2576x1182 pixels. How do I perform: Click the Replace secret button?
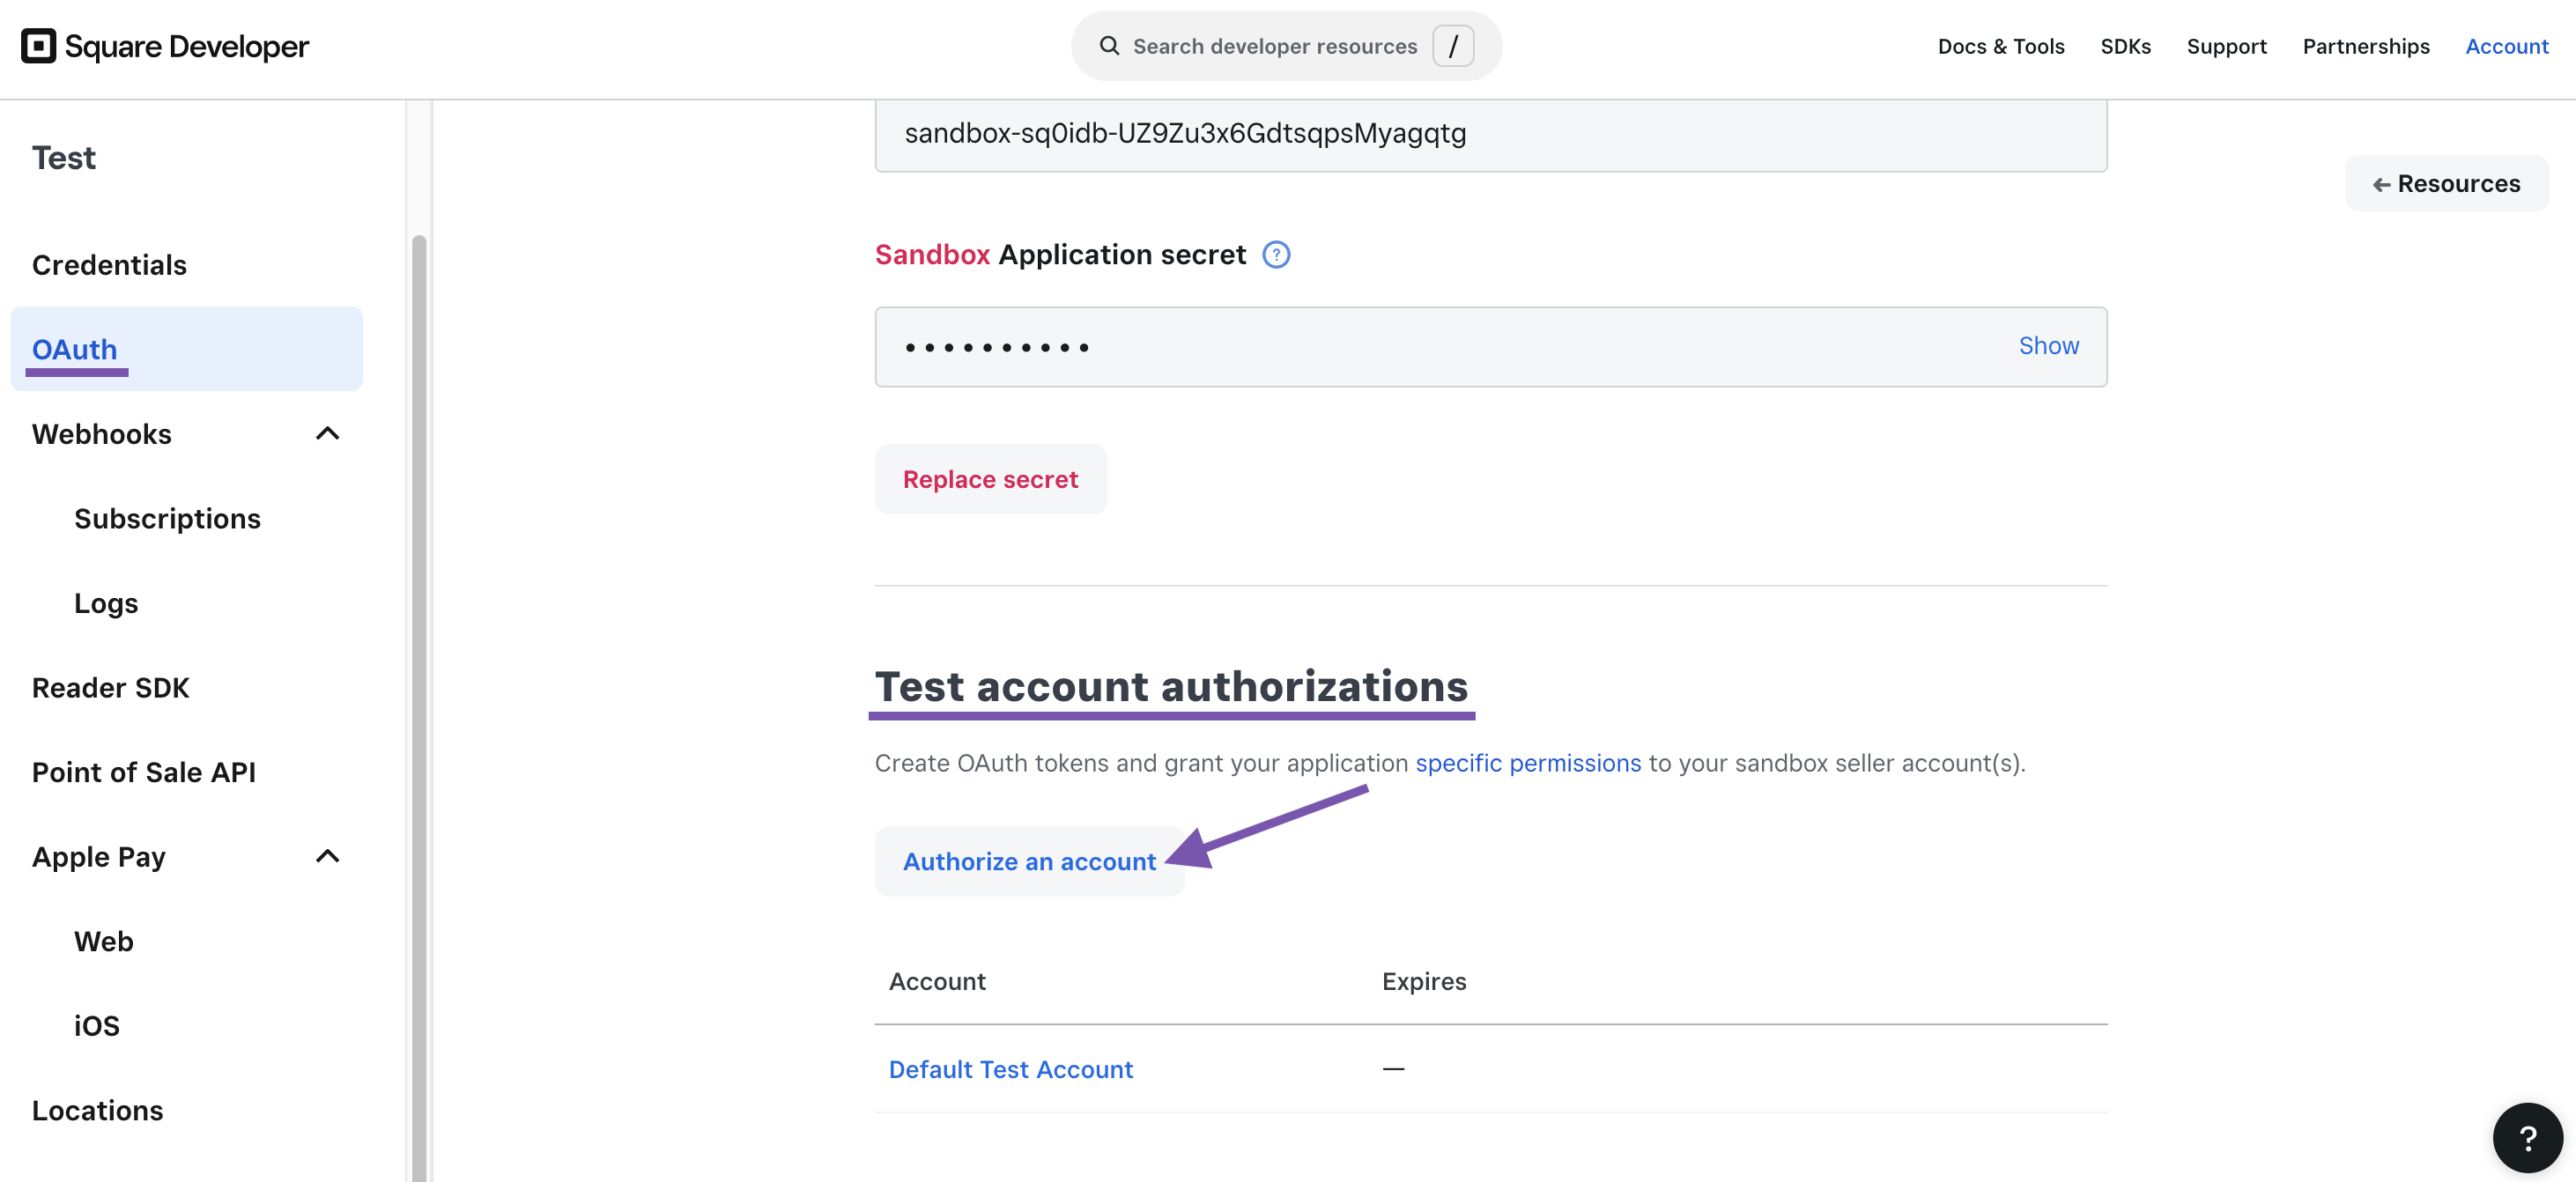point(990,480)
